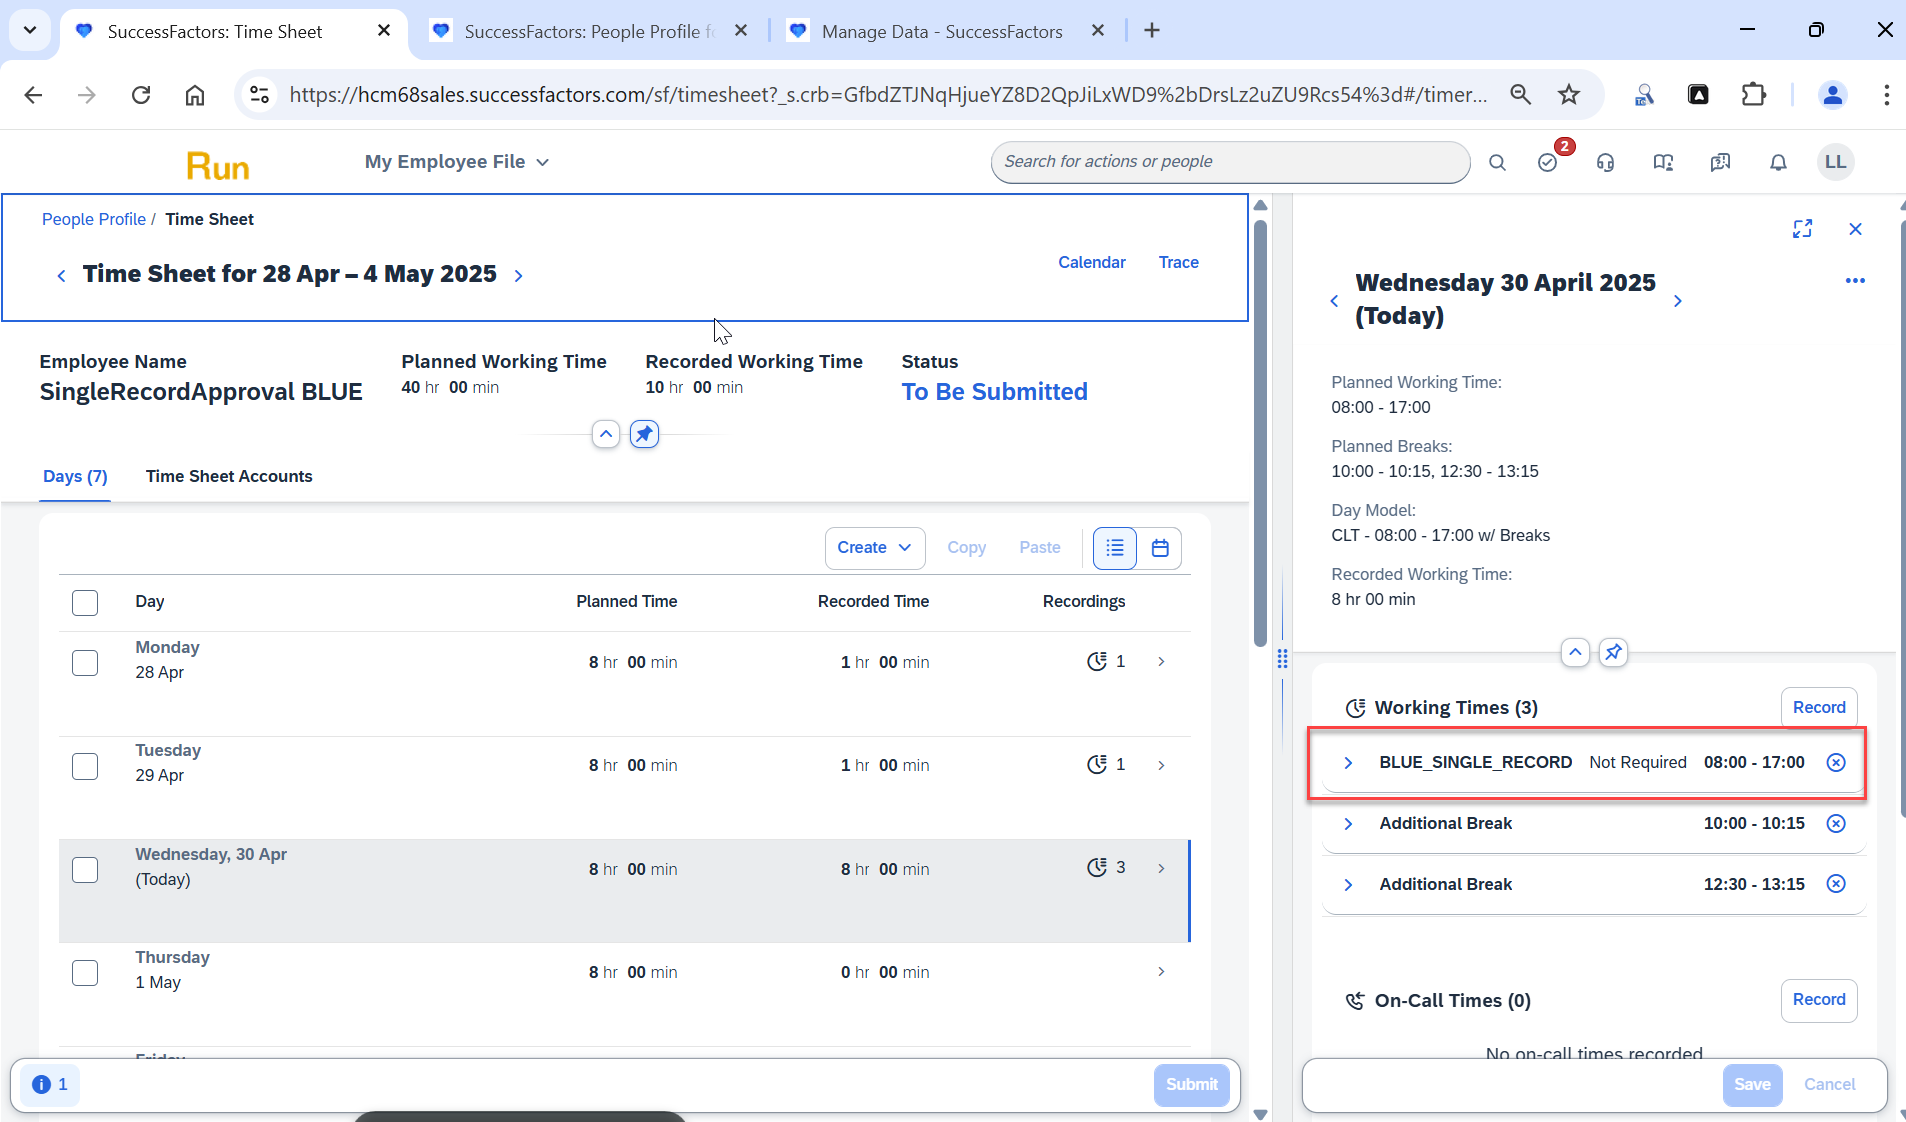
Task: Switch to Manage Data browser tab
Action: (x=942, y=31)
